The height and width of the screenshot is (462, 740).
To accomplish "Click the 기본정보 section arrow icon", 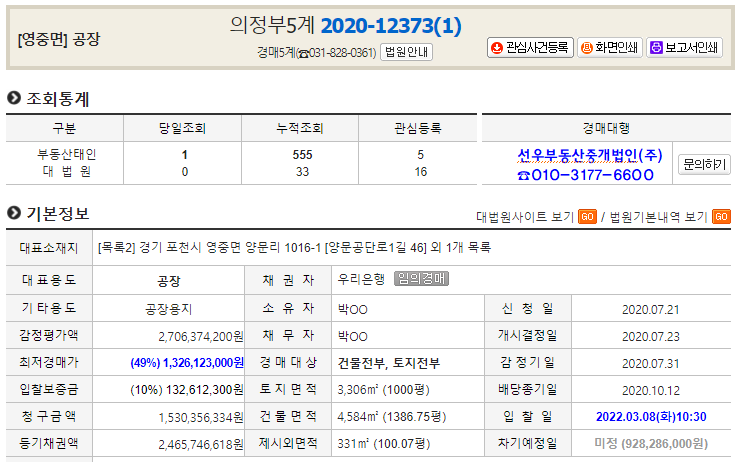I will click(14, 213).
